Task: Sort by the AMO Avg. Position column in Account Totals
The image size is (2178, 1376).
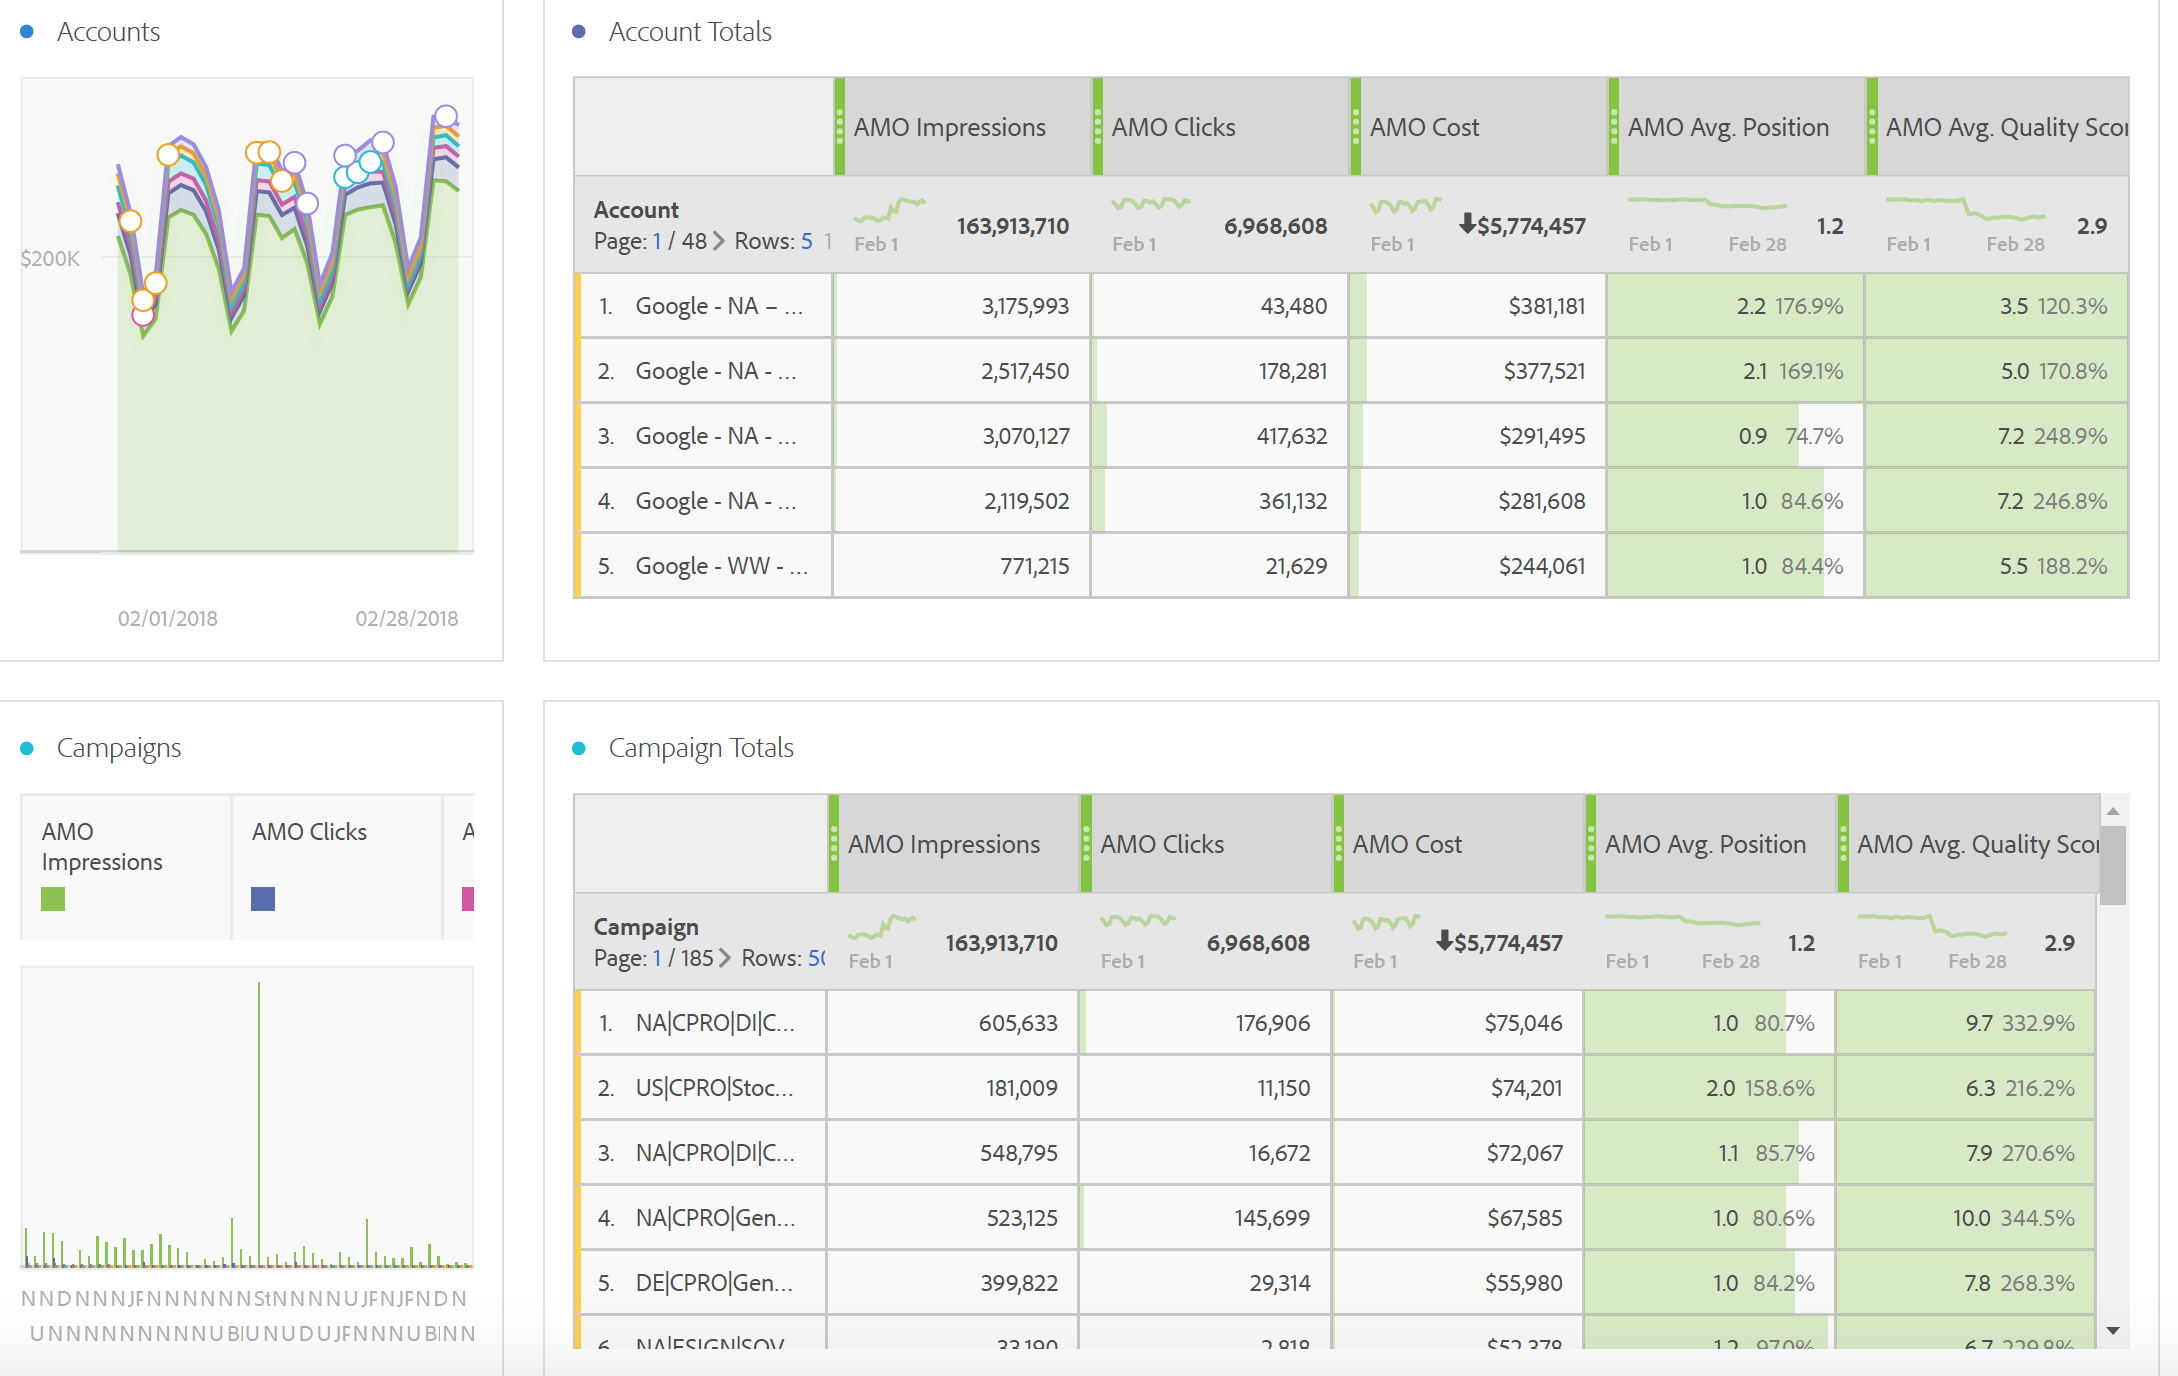Action: click(x=1728, y=127)
